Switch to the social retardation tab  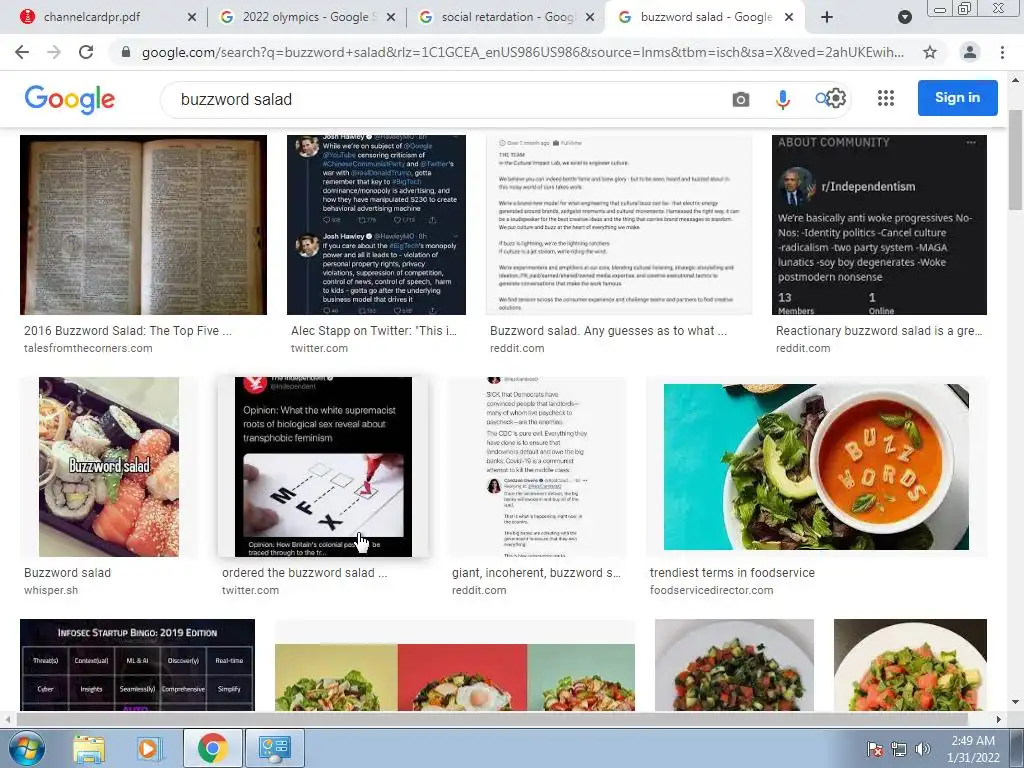coord(505,17)
